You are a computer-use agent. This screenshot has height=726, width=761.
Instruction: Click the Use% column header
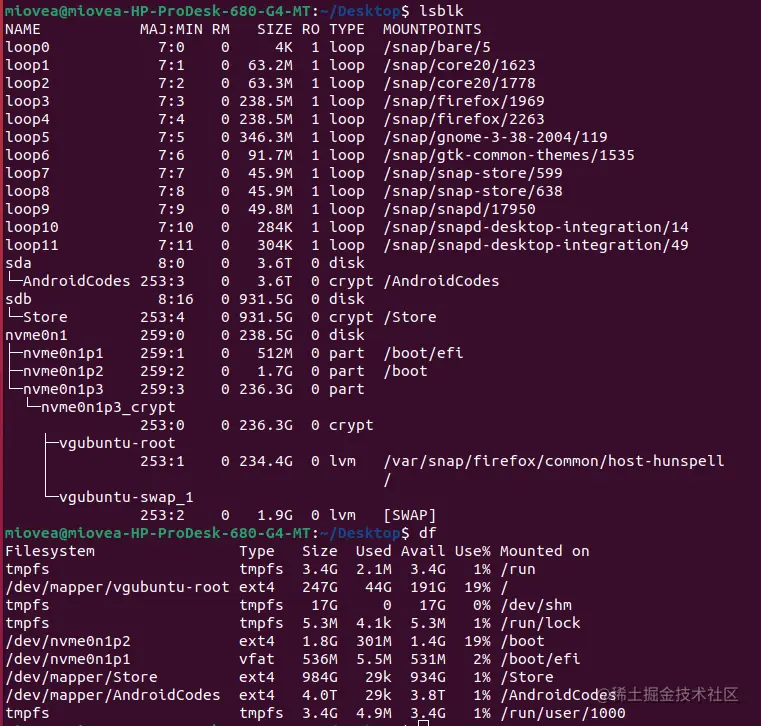(473, 551)
